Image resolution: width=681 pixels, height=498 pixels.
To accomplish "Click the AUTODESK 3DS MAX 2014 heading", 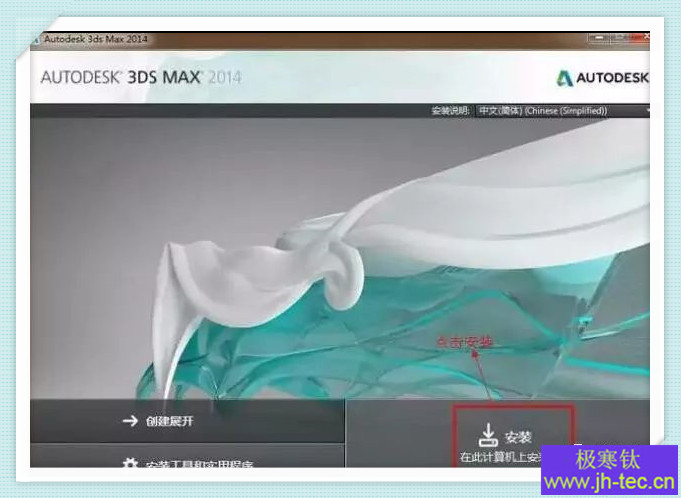I will [141, 78].
